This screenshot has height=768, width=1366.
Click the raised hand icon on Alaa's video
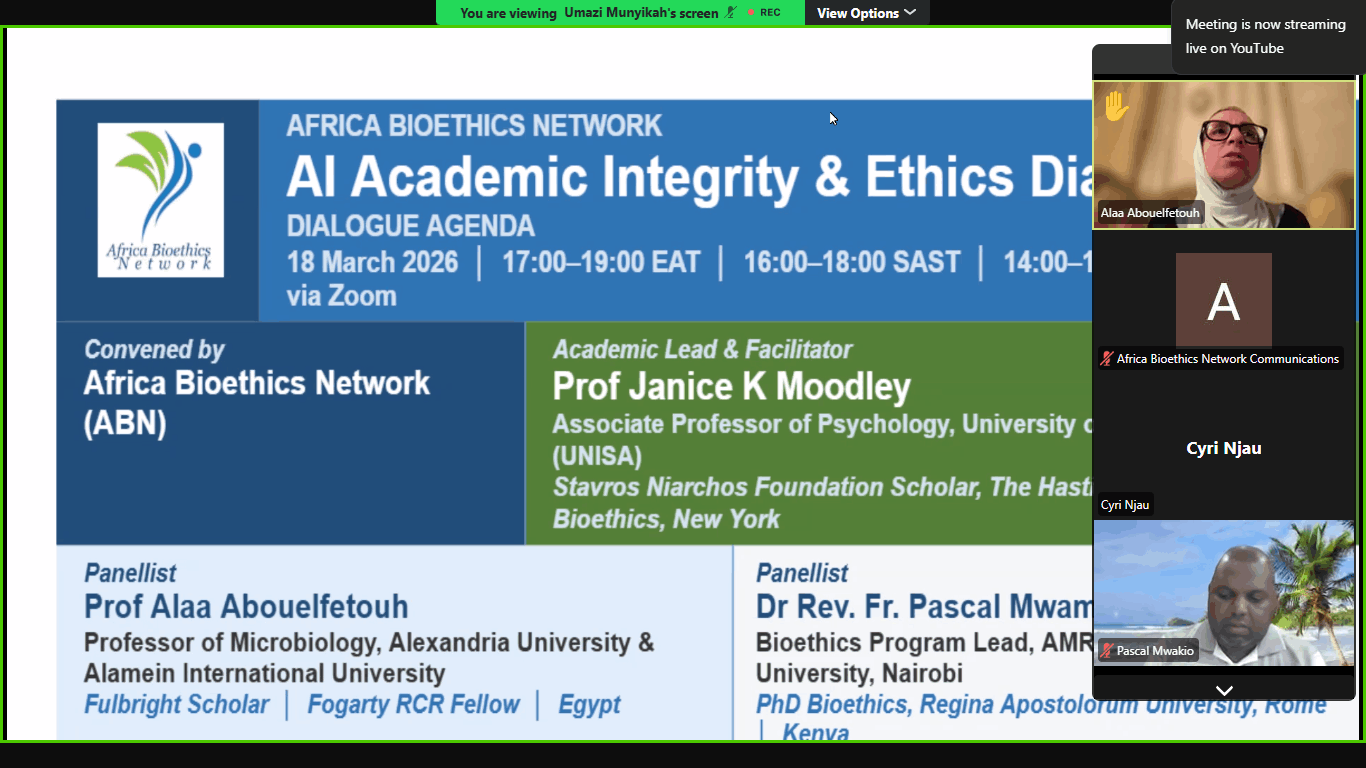pos(1116,106)
